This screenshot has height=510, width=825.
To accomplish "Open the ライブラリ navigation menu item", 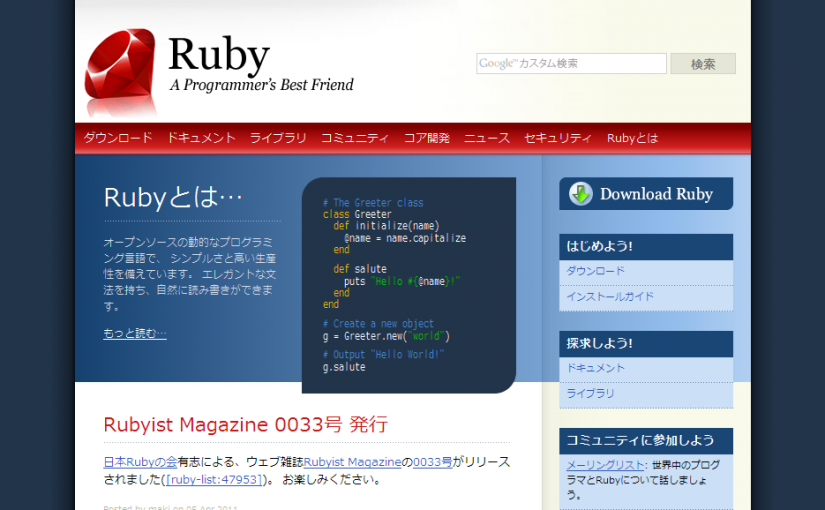I will (x=278, y=138).
